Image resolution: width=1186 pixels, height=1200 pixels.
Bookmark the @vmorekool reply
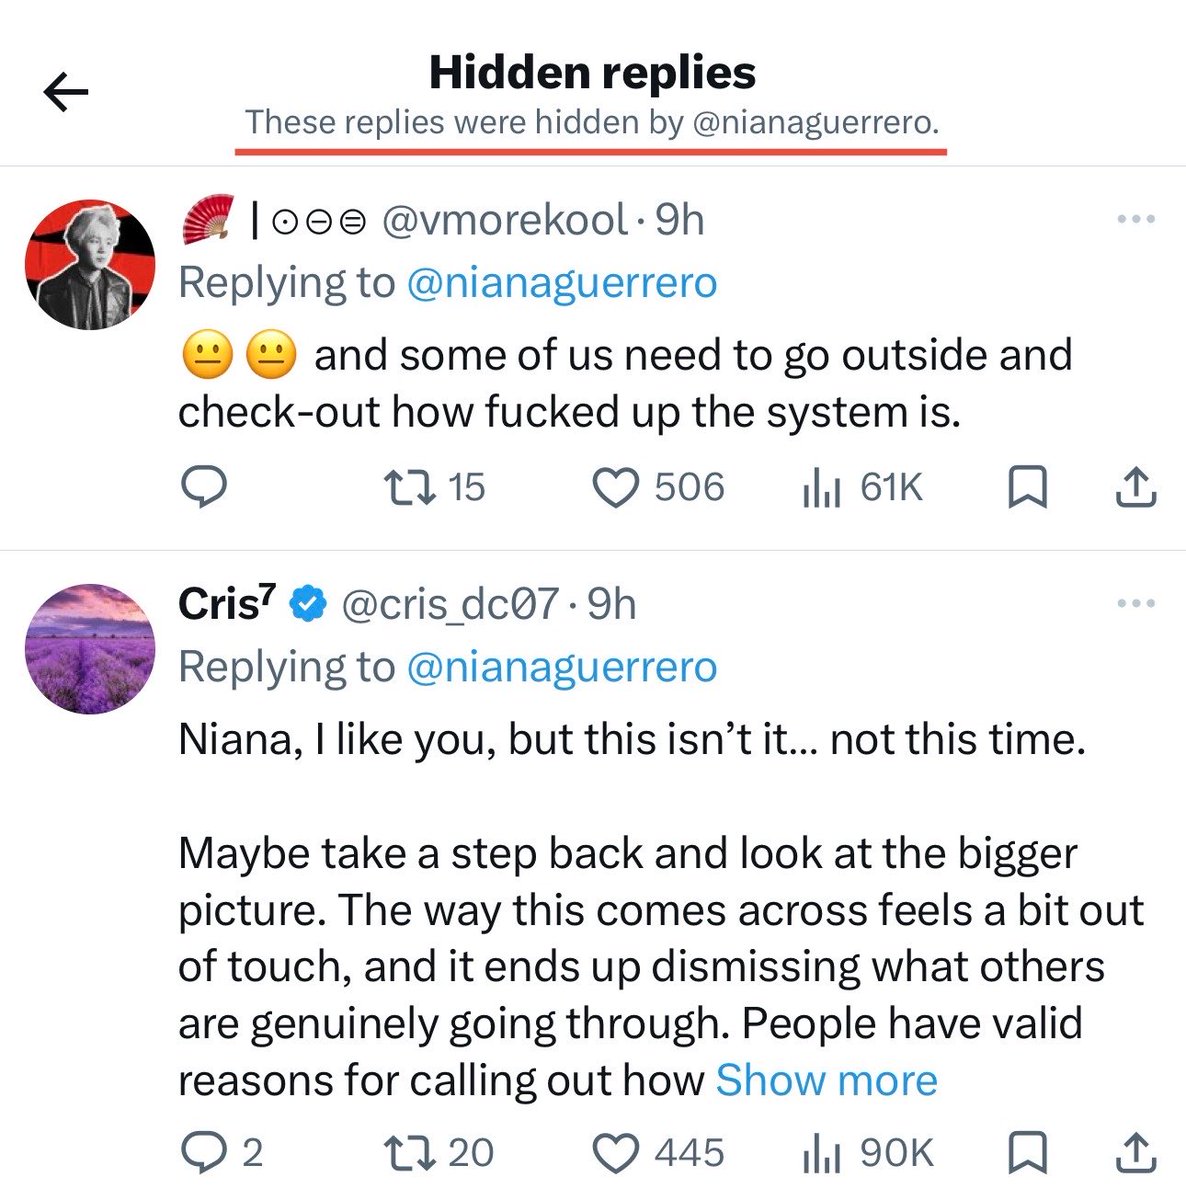[x=1027, y=488]
